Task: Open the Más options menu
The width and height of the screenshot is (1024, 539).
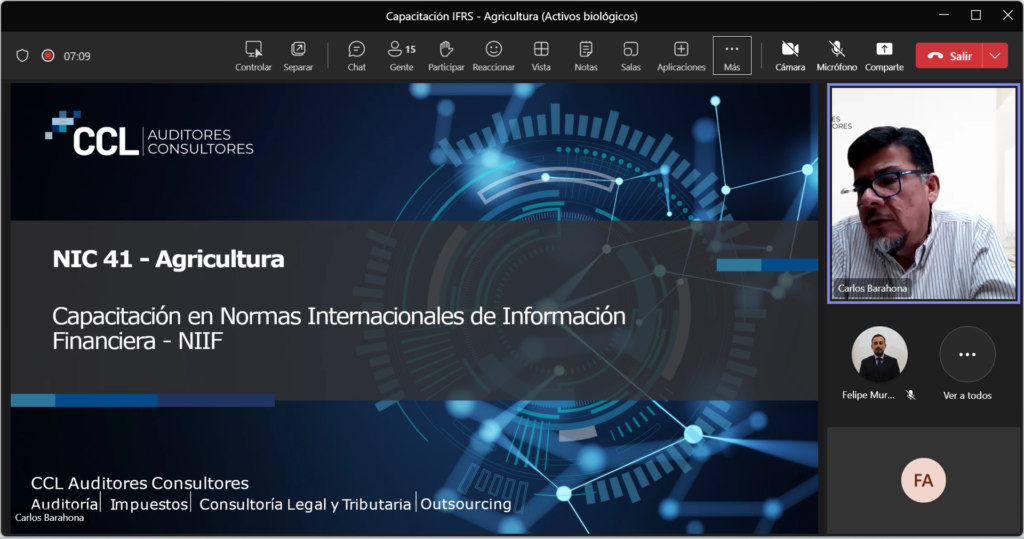Action: point(732,56)
